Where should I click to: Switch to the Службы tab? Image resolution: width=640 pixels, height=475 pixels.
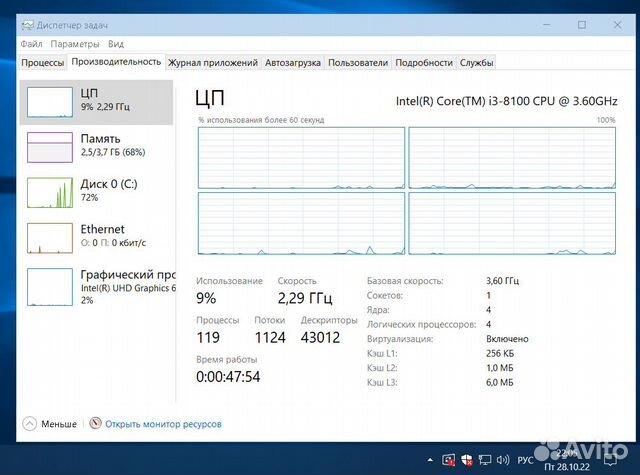click(x=476, y=62)
